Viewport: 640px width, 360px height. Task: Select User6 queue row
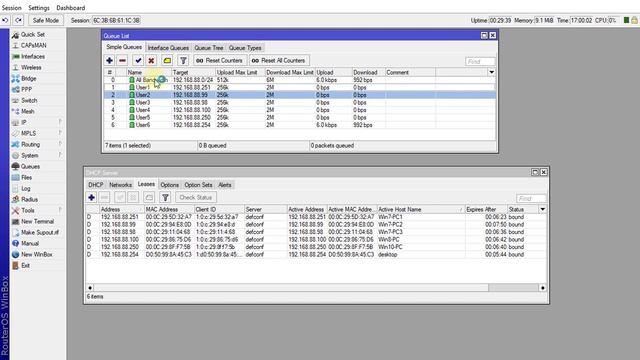pyautogui.click(x=300, y=125)
